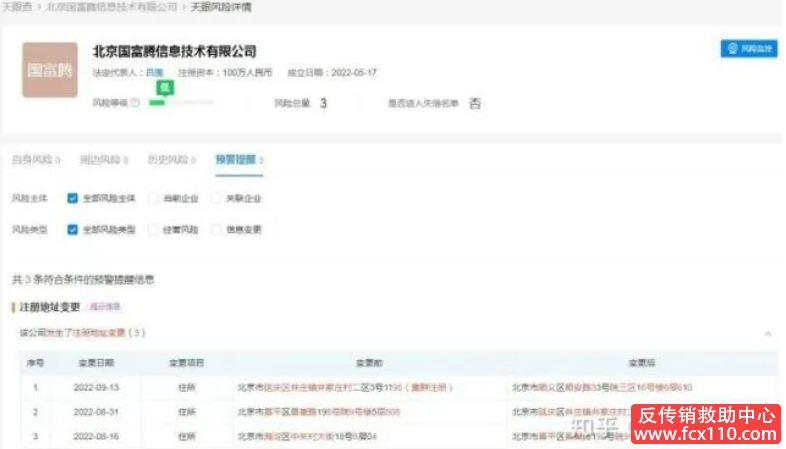This screenshot has width=786, height=449.
Task: Click the green low-risk level badge
Action: pos(165,88)
